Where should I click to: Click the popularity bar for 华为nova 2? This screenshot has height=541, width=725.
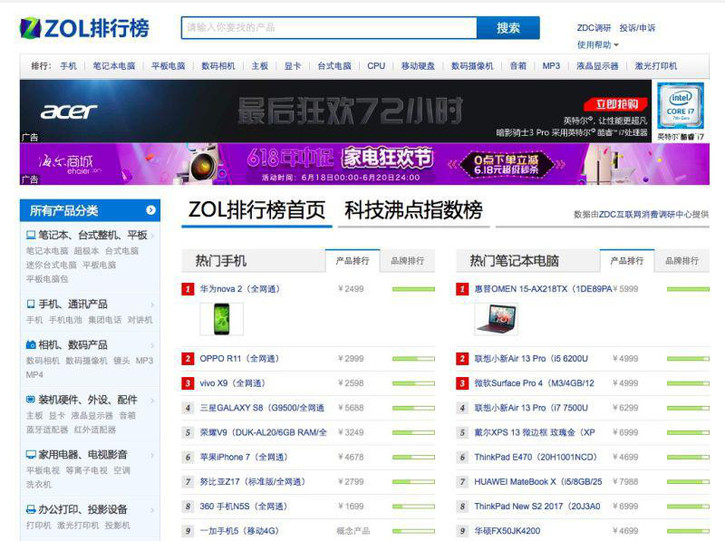click(x=413, y=289)
